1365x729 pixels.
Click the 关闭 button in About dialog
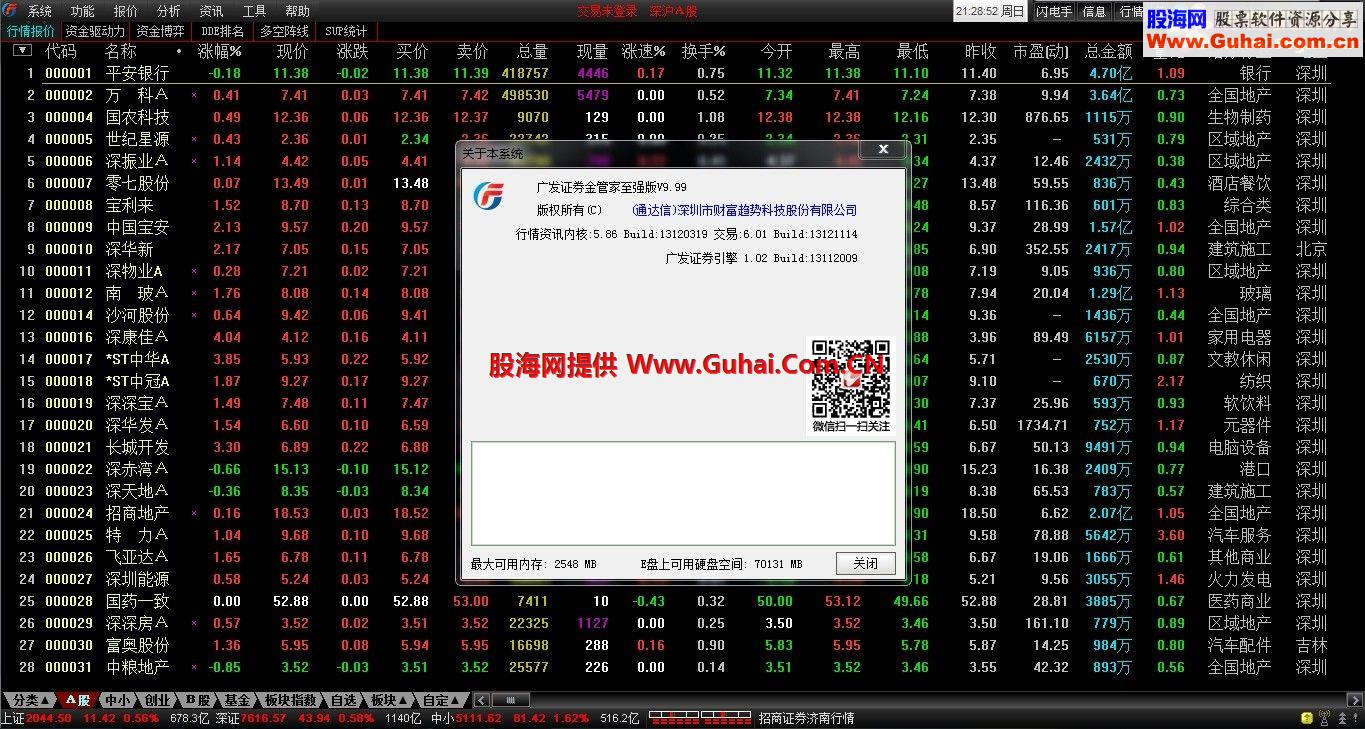coord(866,564)
